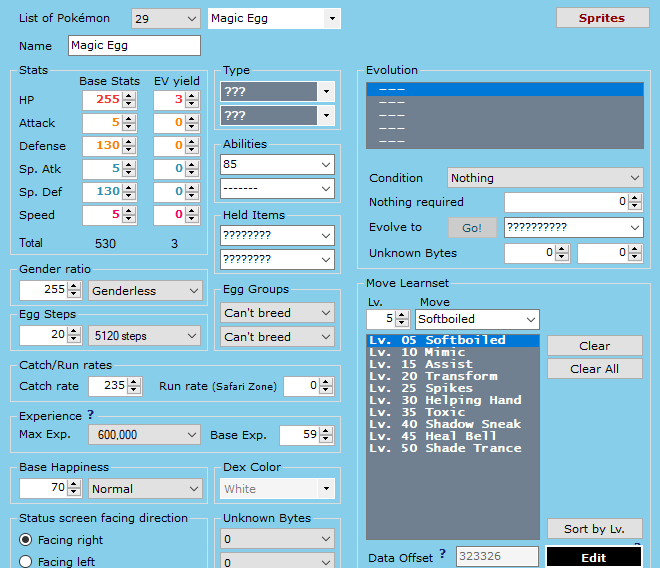Open the Max Exp. 600,000 dropdown

(x=144, y=435)
